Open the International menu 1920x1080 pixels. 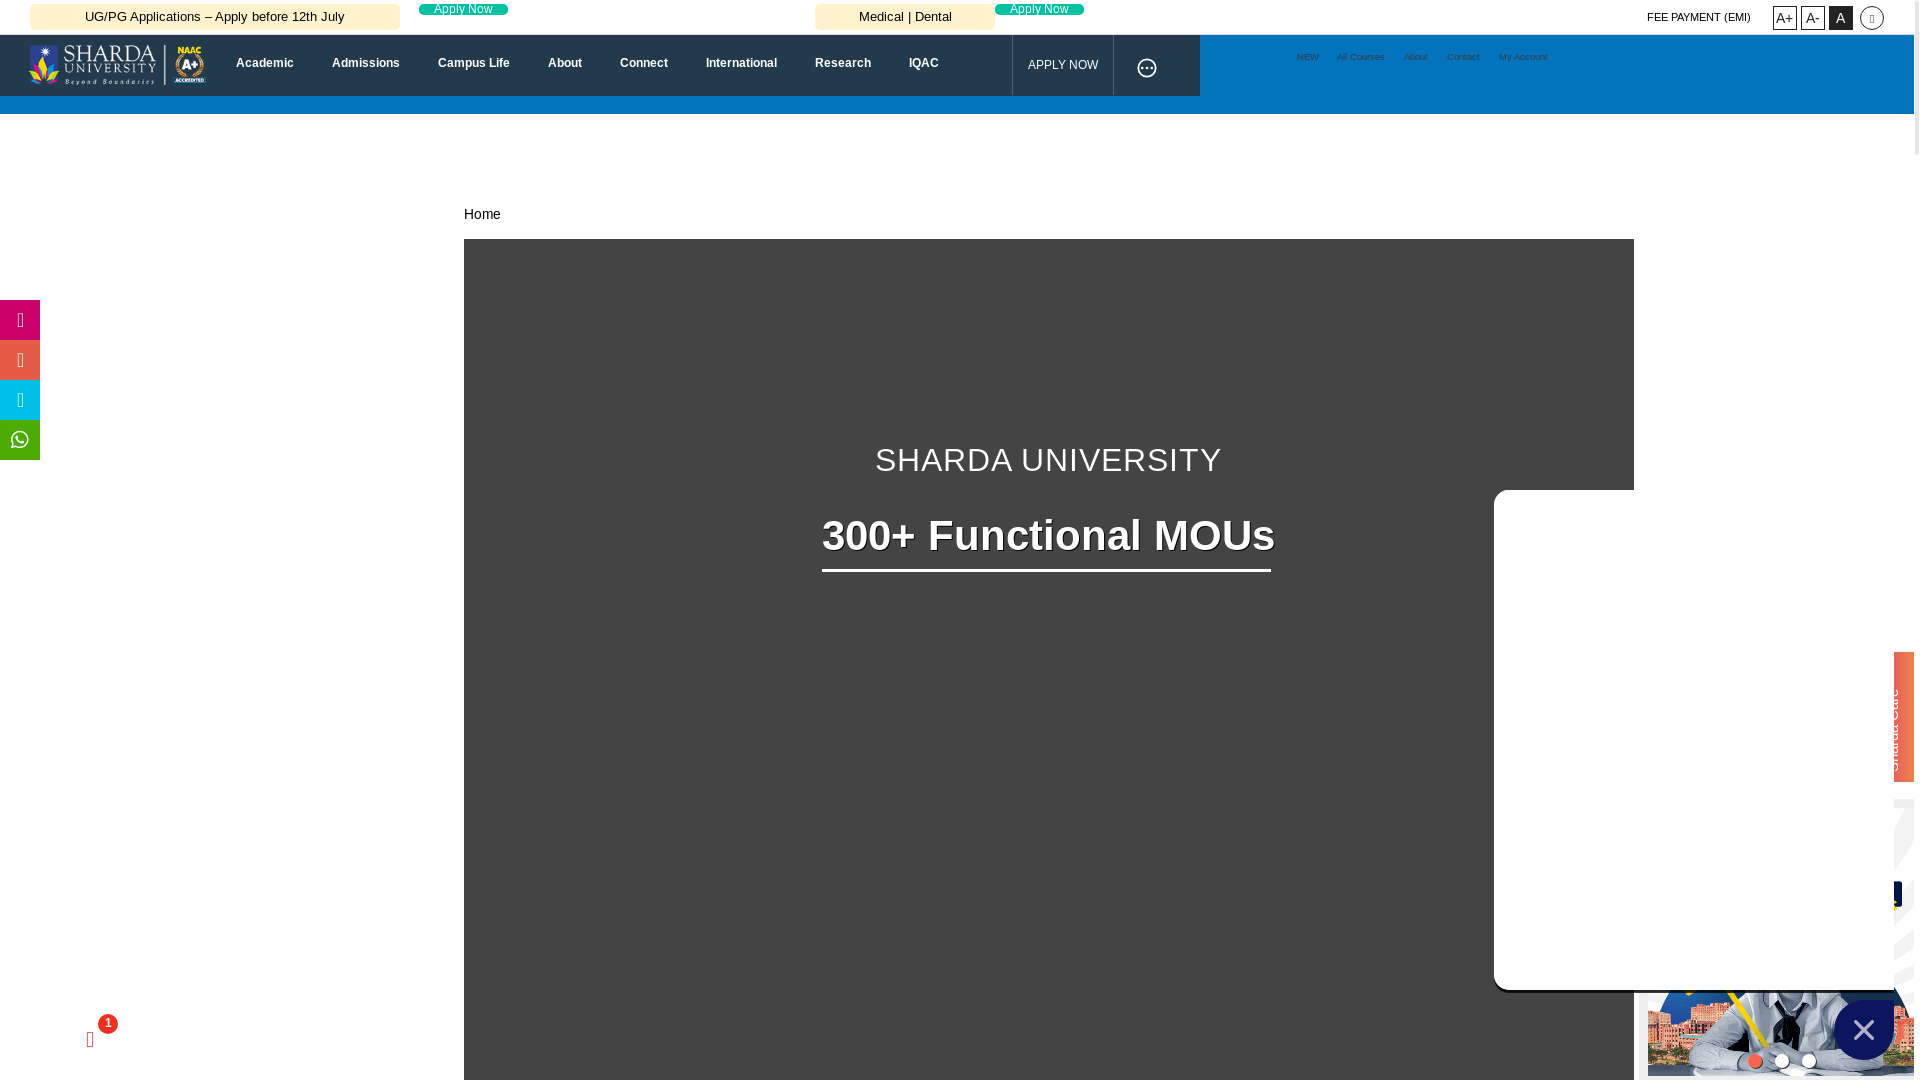741,63
